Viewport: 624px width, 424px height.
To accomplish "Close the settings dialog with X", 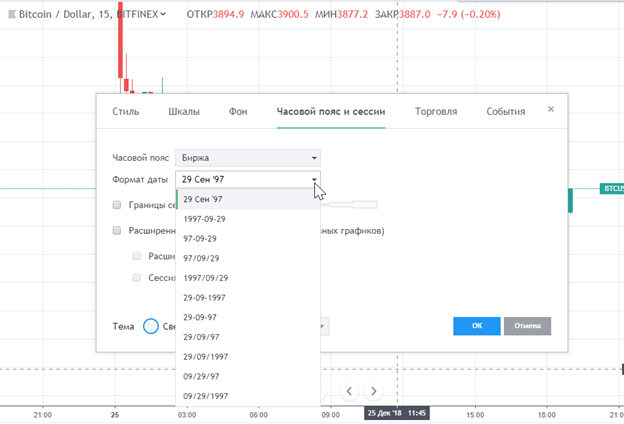I will [x=551, y=109].
